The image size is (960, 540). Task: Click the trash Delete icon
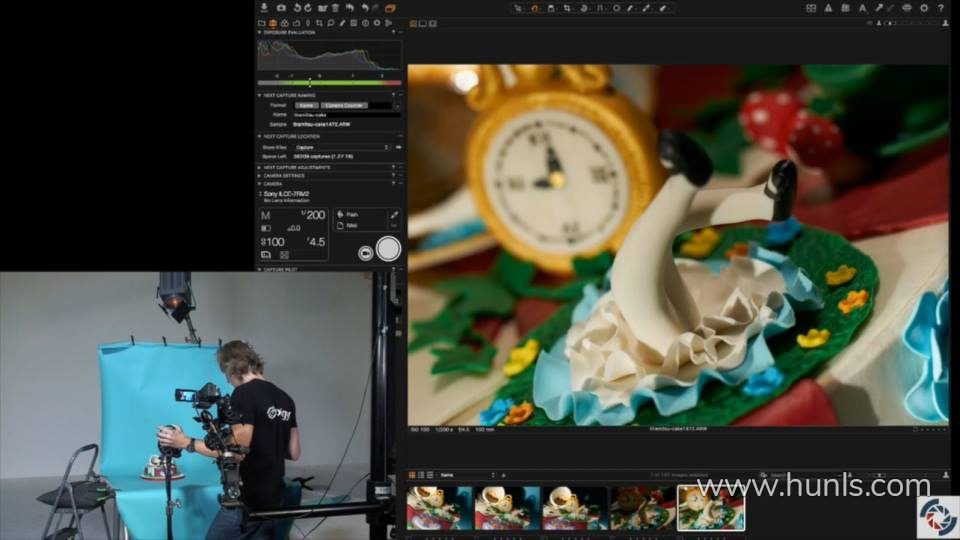336,8
